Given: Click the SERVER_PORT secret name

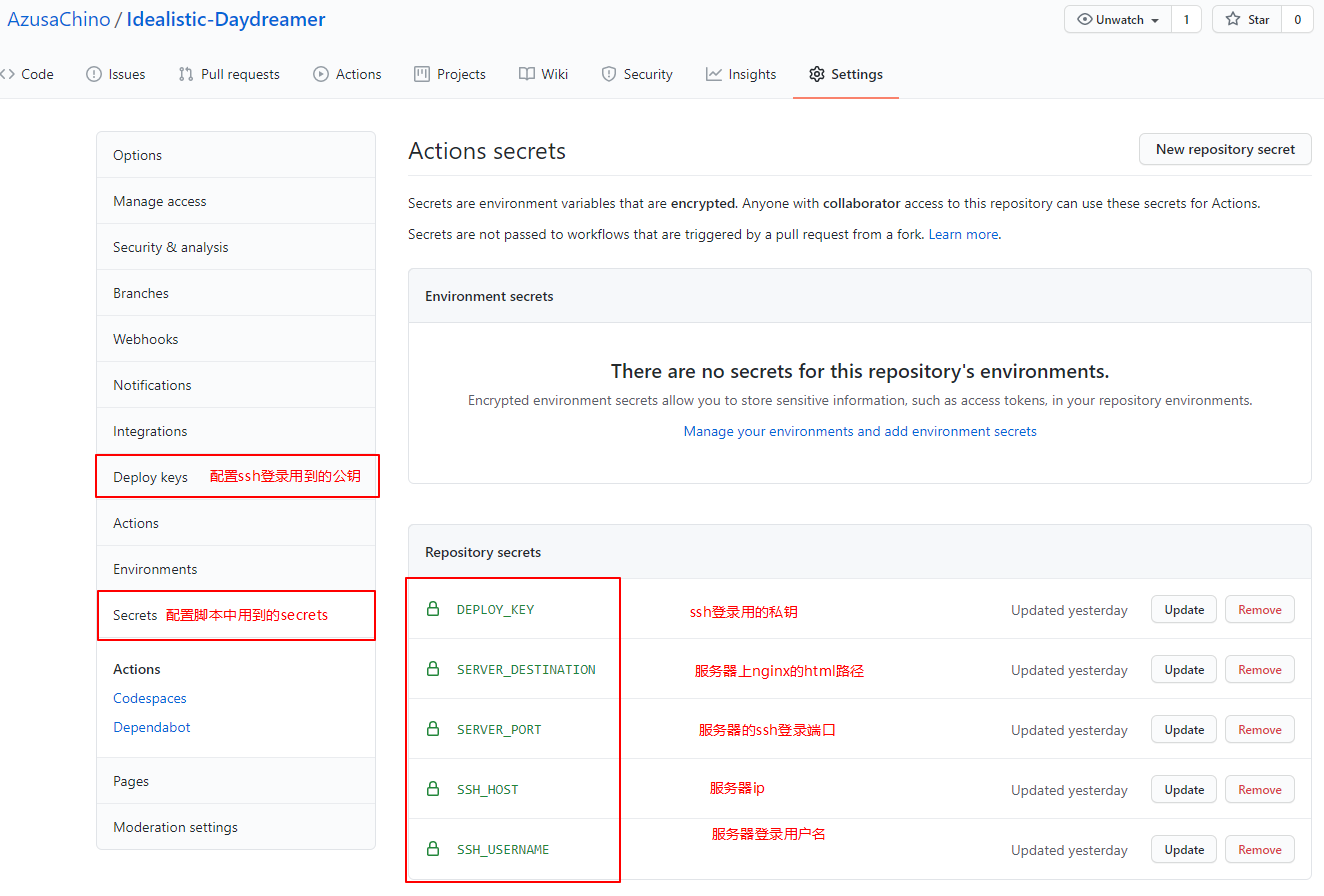Looking at the screenshot, I should [x=499, y=730].
